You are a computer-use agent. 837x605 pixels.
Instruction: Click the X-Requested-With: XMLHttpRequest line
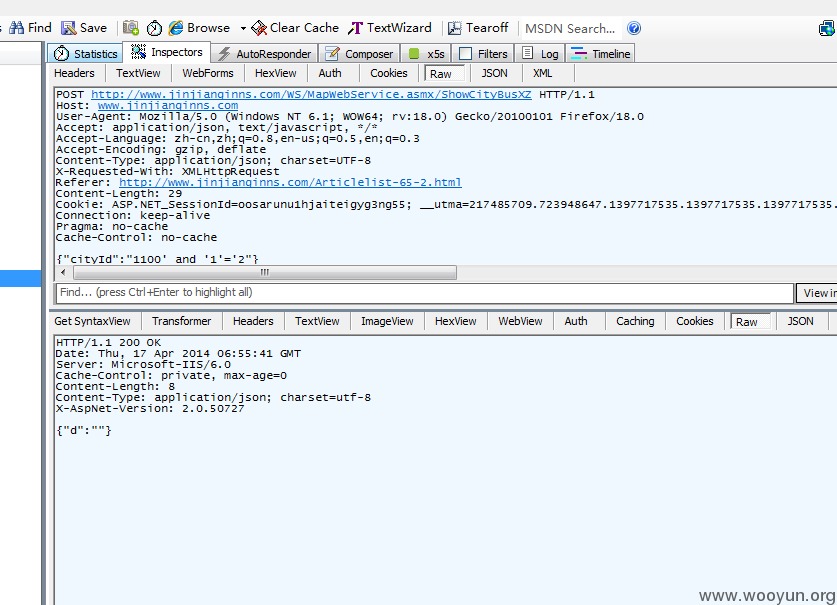(x=168, y=171)
